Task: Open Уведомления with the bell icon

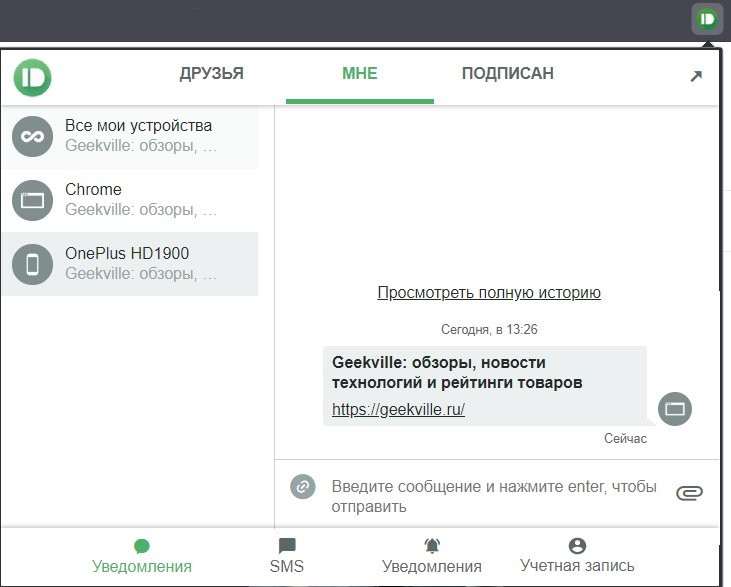Action: point(431,555)
